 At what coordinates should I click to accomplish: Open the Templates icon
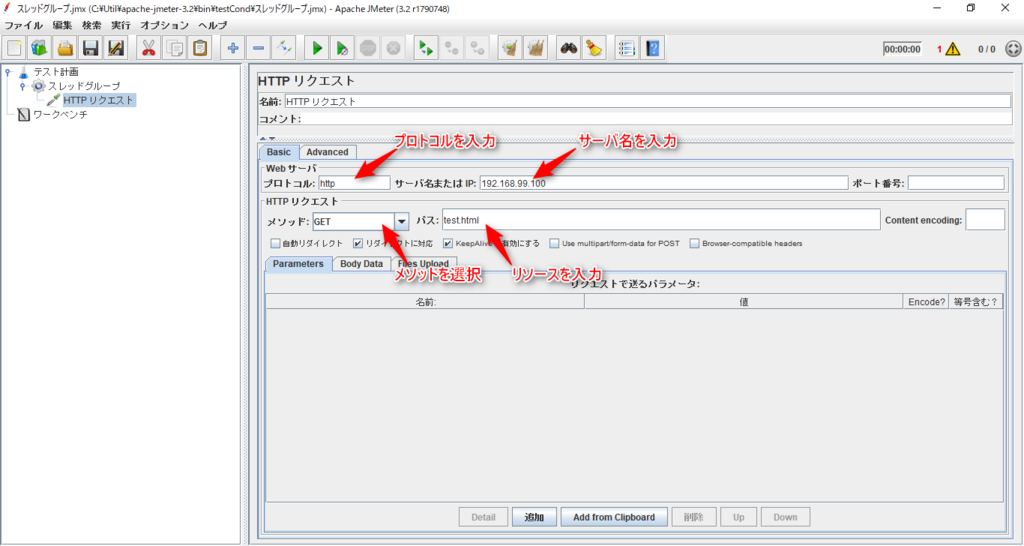pyautogui.click(x=39, y=48)
